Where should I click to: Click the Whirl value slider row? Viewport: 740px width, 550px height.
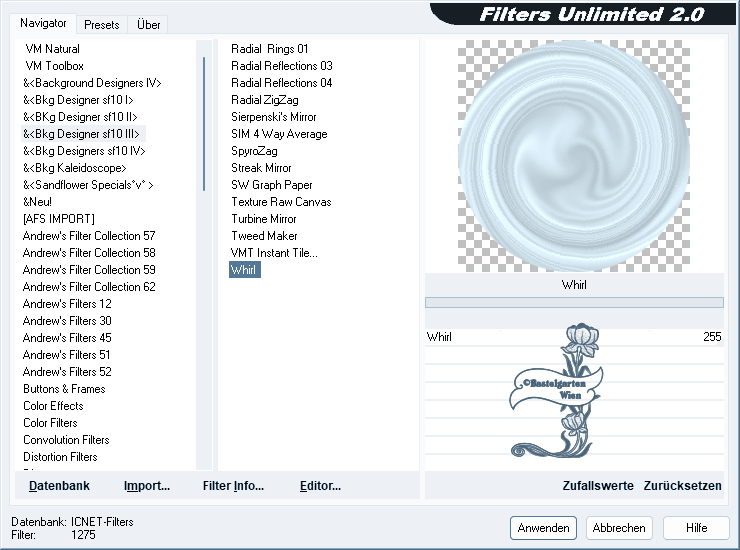(574, 337)
